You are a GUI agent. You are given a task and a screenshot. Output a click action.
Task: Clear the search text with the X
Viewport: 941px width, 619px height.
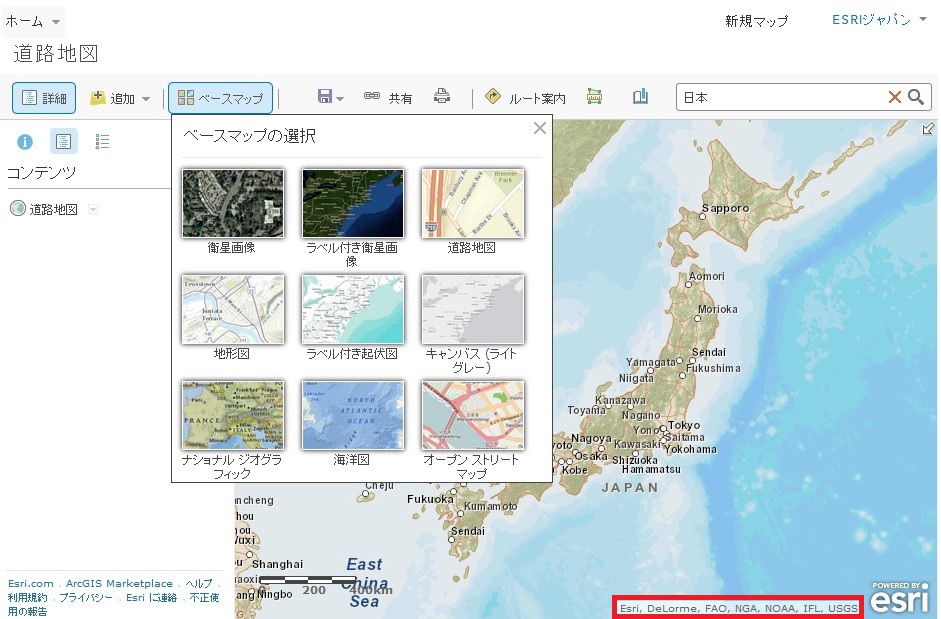point(894,97)
